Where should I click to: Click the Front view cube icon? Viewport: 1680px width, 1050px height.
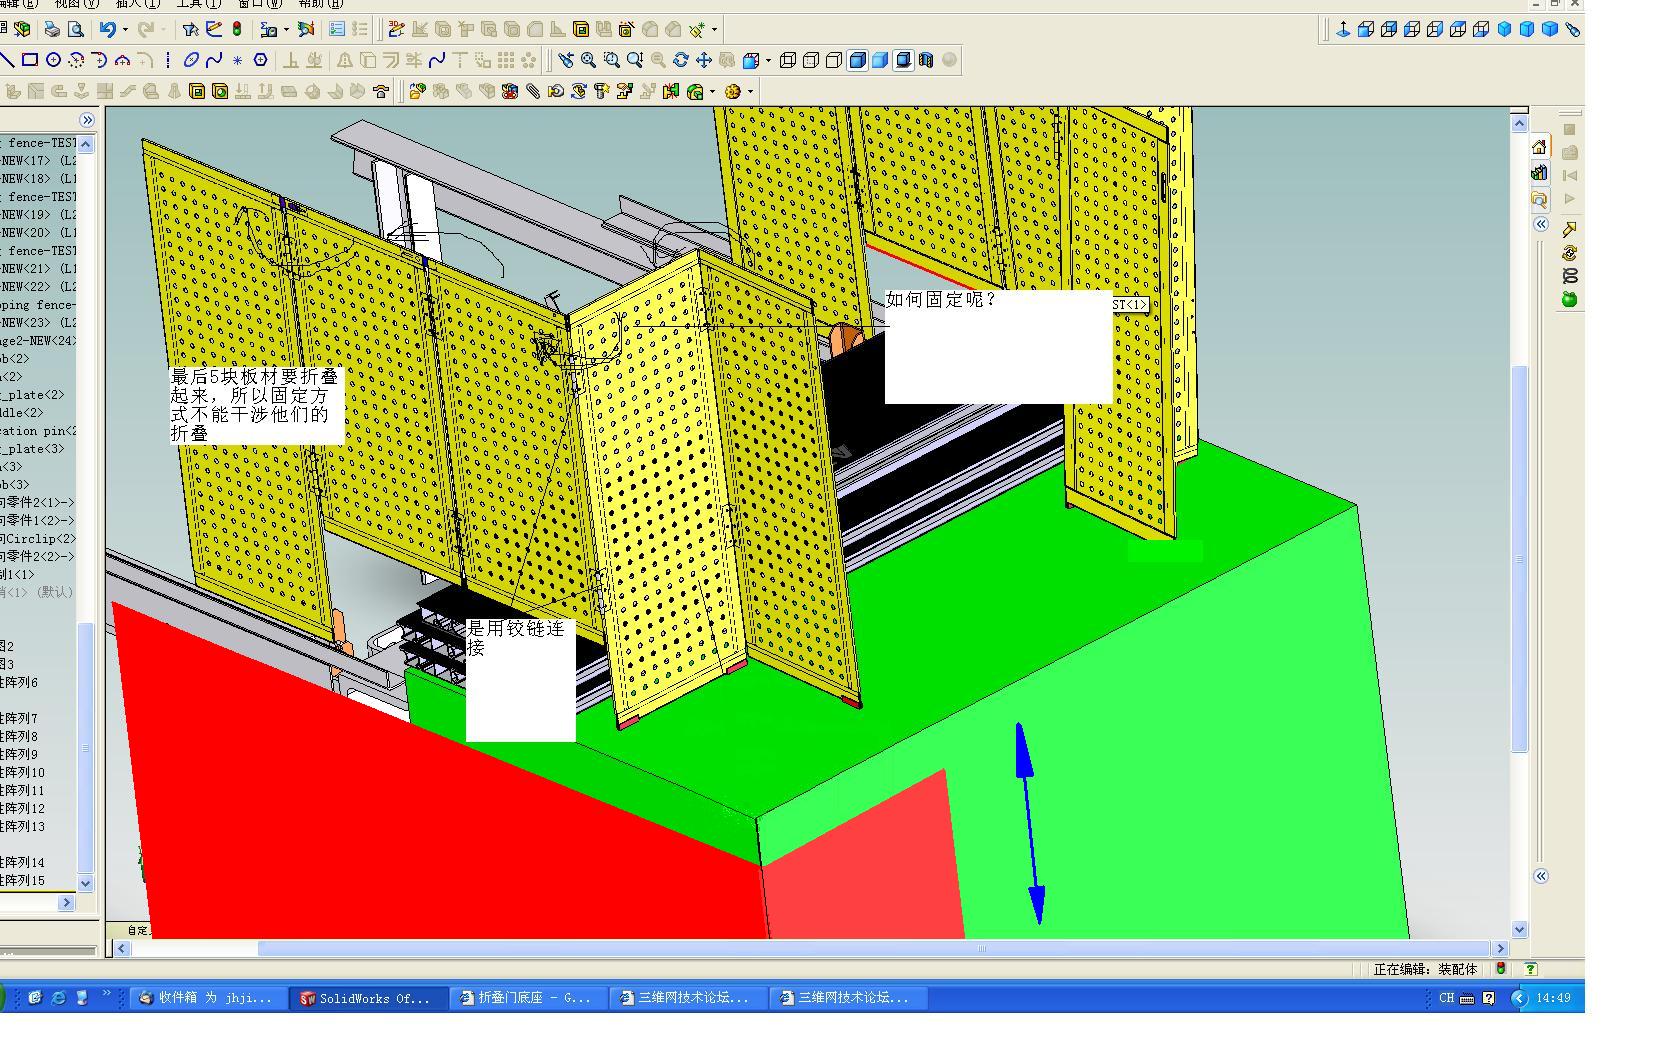click(x=1366, y=30)
